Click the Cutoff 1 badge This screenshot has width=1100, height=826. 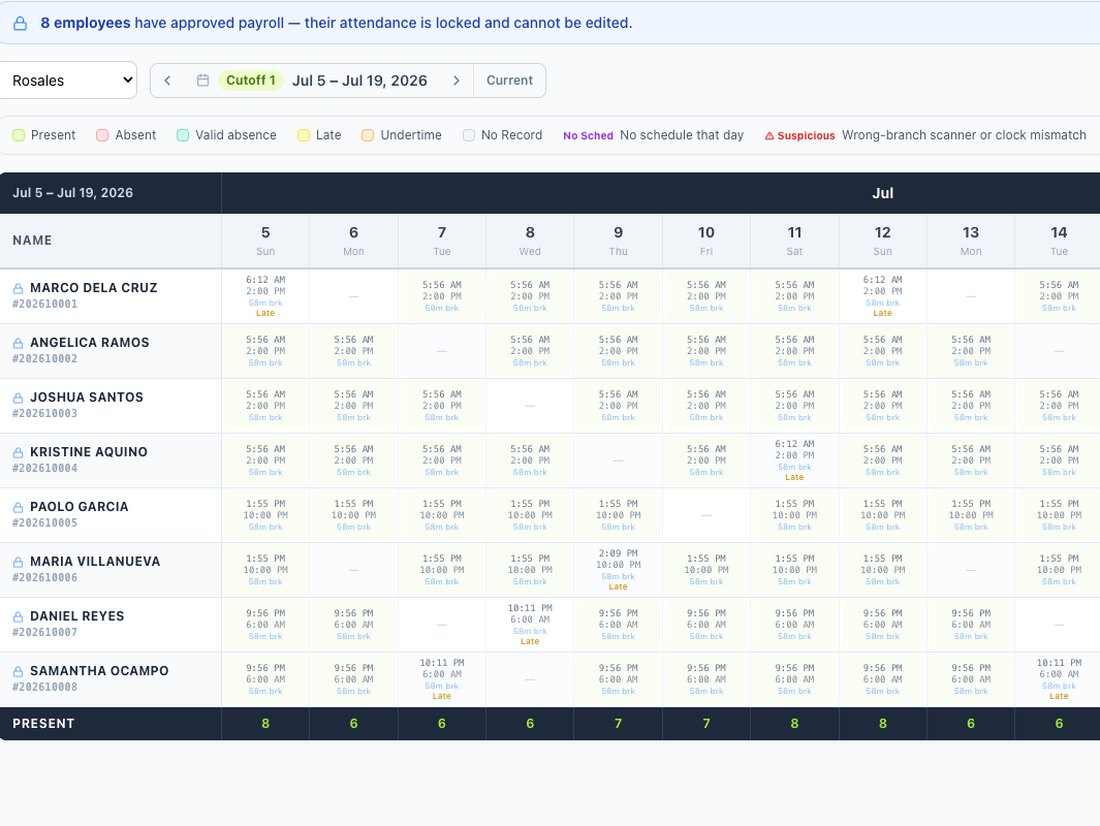(250, 80)
